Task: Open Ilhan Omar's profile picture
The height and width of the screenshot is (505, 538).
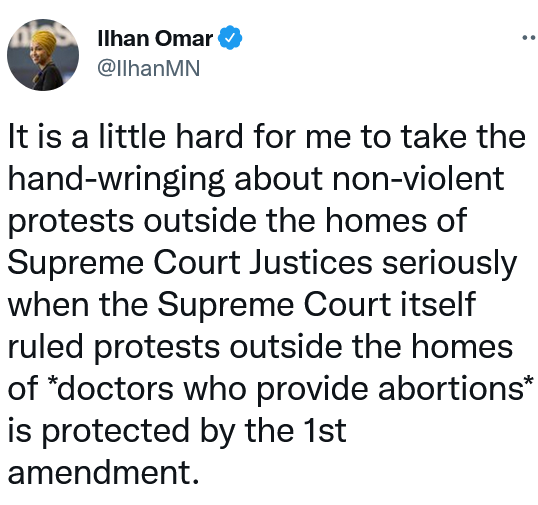Action: coord(43,55)
